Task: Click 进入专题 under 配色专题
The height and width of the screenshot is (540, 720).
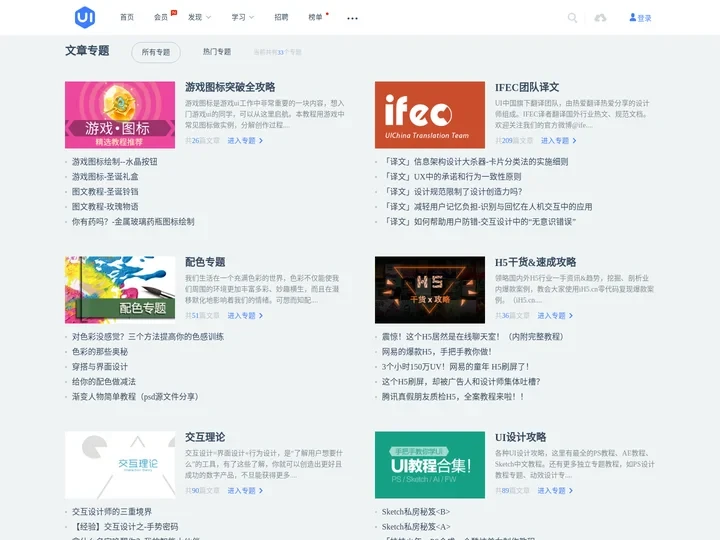Action: [x=242, y=315]
